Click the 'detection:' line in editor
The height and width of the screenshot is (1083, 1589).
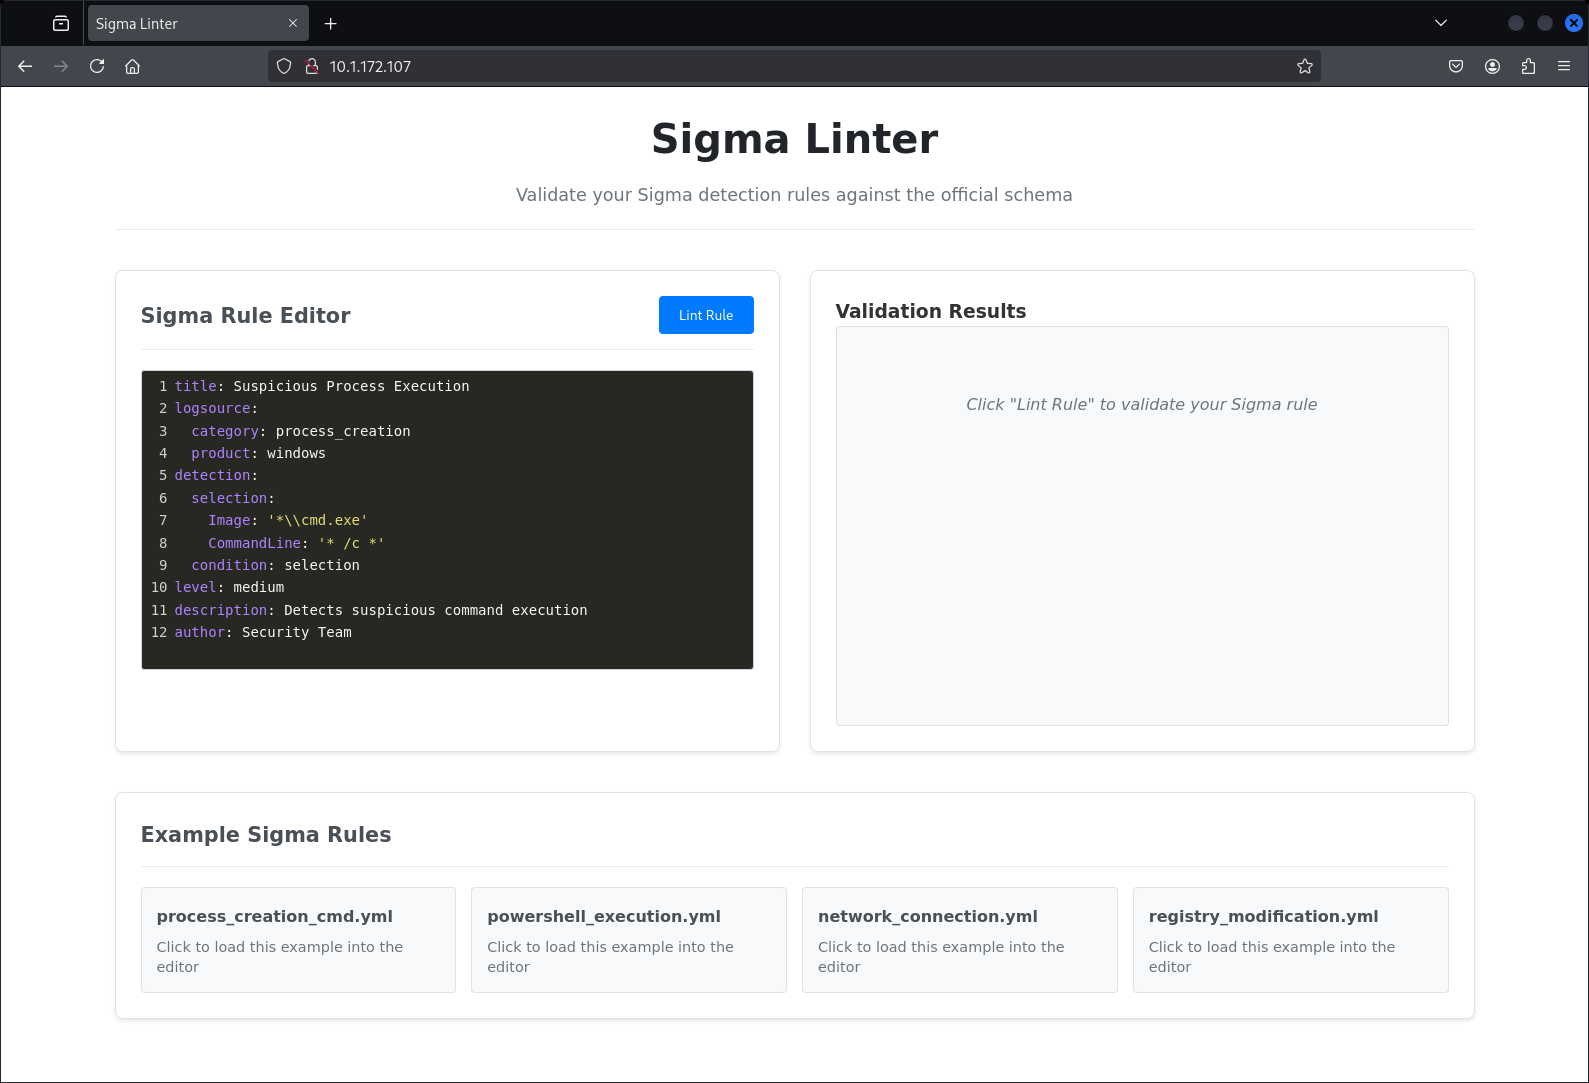point(216,475)
